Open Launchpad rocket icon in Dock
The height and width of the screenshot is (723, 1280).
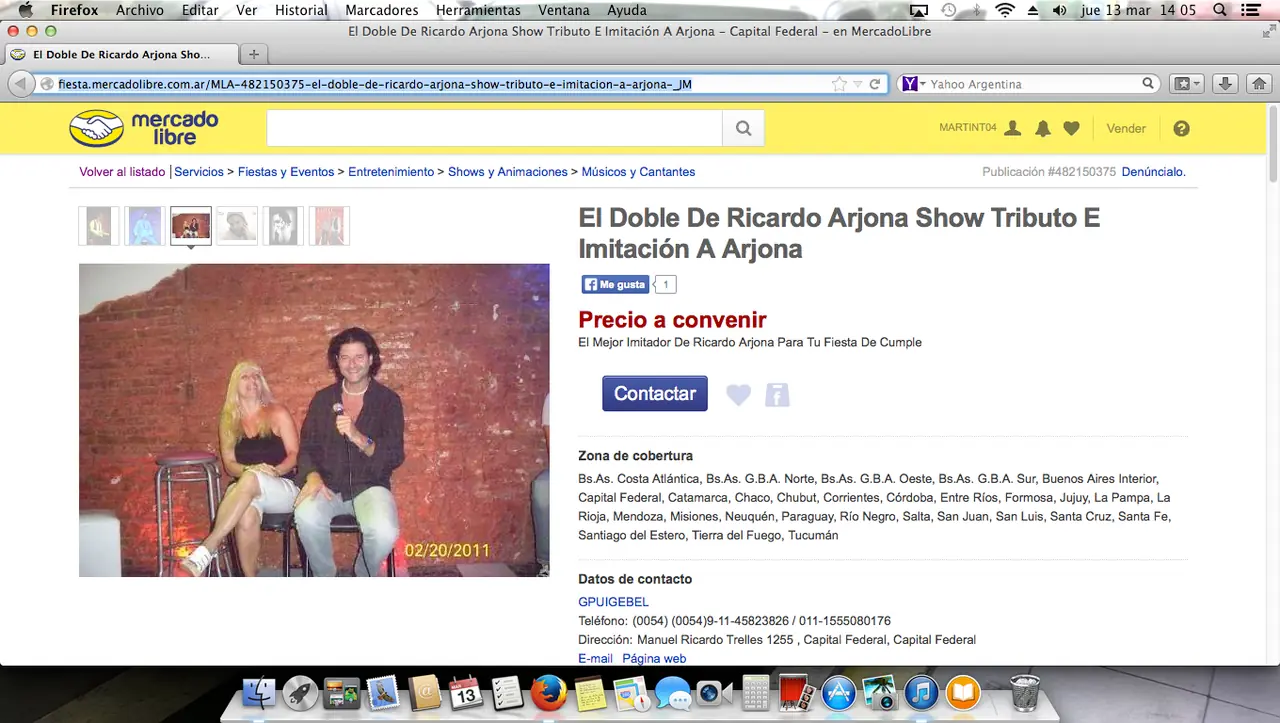click(300, 692)
